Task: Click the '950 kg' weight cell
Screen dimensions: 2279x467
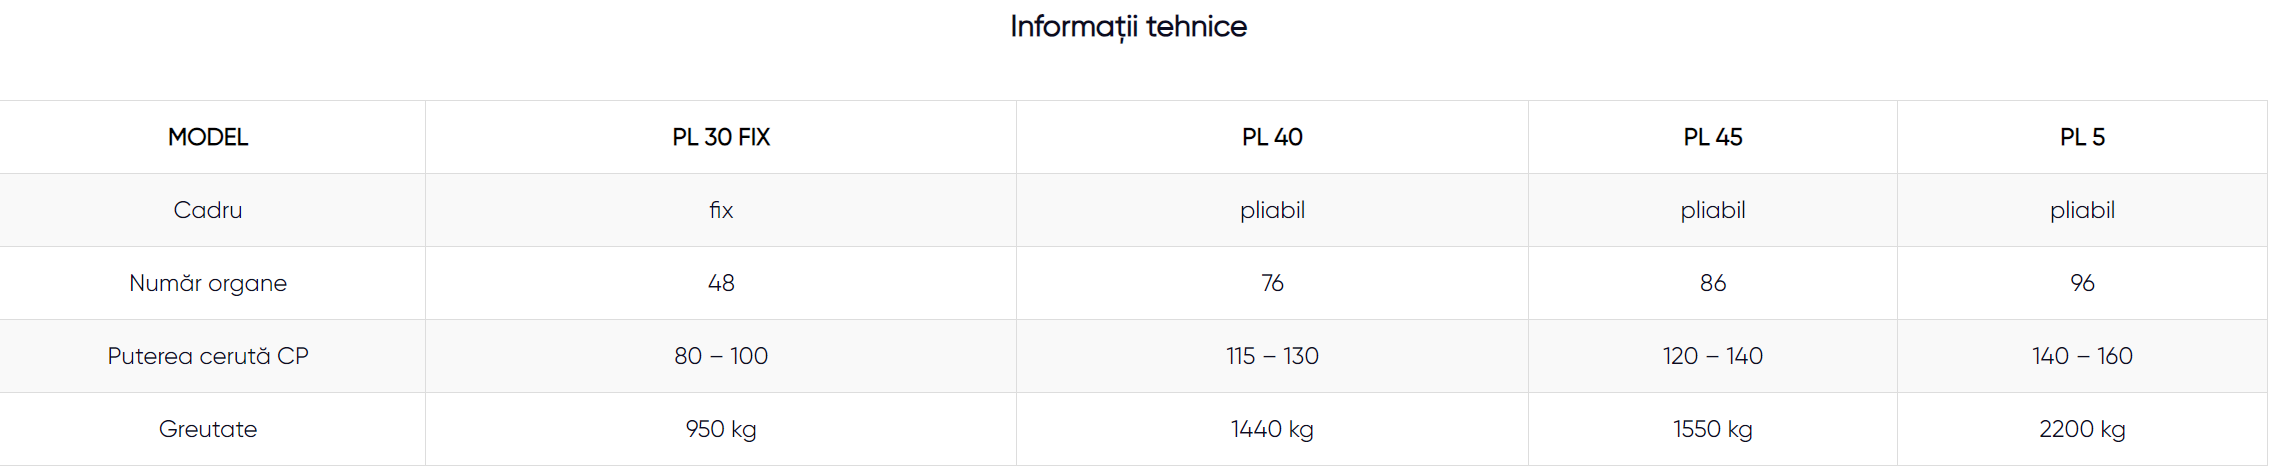Action: pyautogui.click(x=721, y=429)
